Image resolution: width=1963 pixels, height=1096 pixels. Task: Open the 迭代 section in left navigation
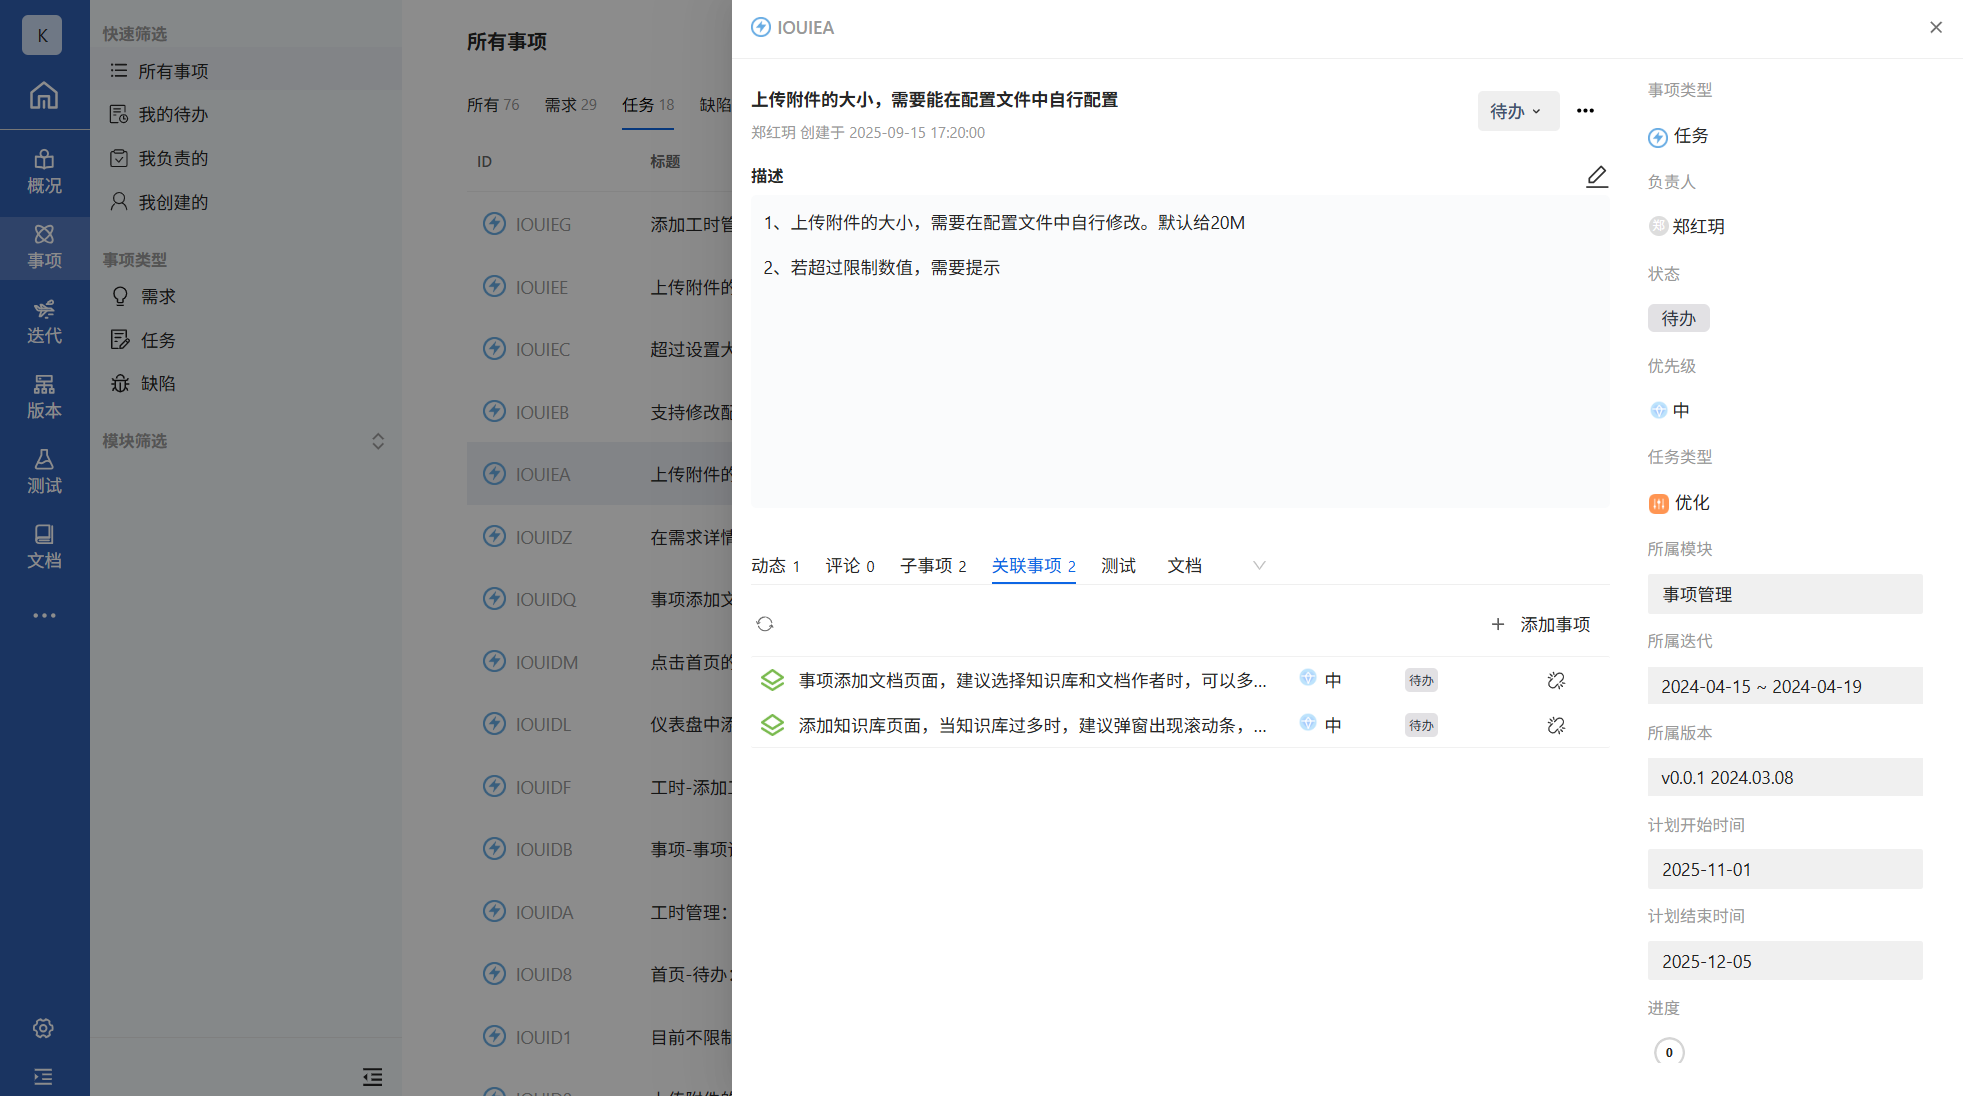click(x=44, y=321)
